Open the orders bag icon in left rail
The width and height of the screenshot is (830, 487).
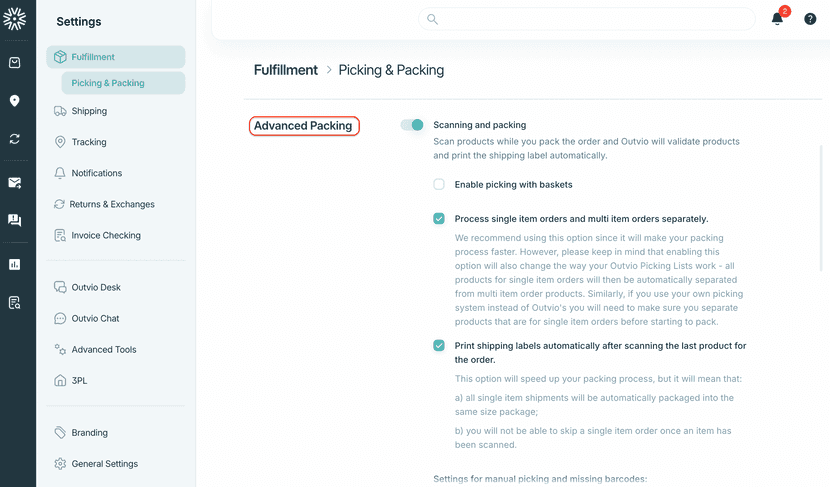tap(15, 63)
